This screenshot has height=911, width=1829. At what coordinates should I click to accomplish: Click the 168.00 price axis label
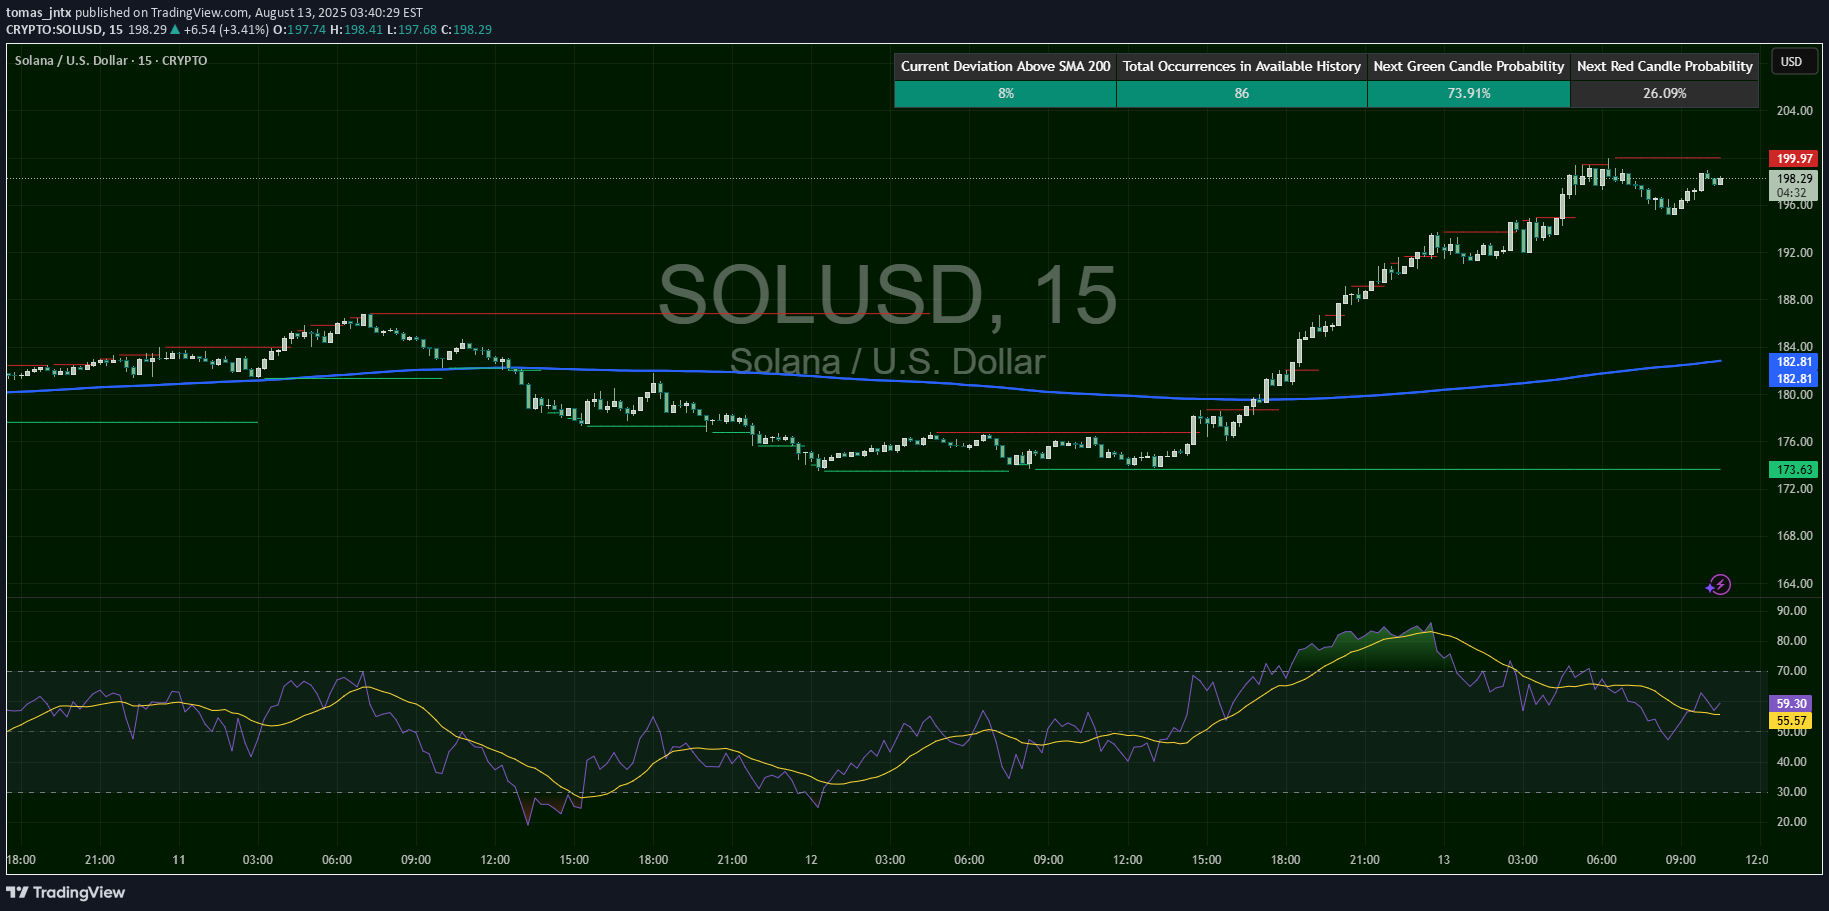pyautogui.click(x=1794, y=536)
